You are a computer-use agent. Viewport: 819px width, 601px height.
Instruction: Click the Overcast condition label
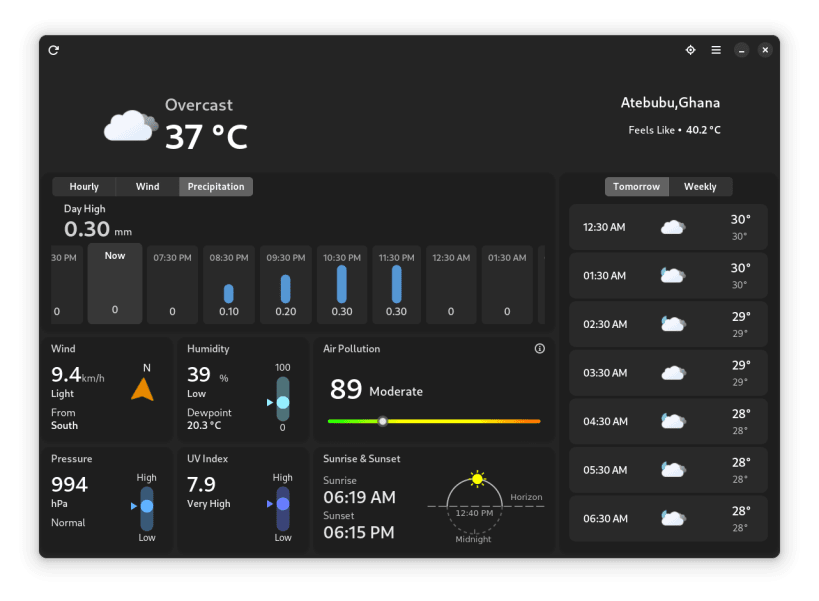click(199, 105)
